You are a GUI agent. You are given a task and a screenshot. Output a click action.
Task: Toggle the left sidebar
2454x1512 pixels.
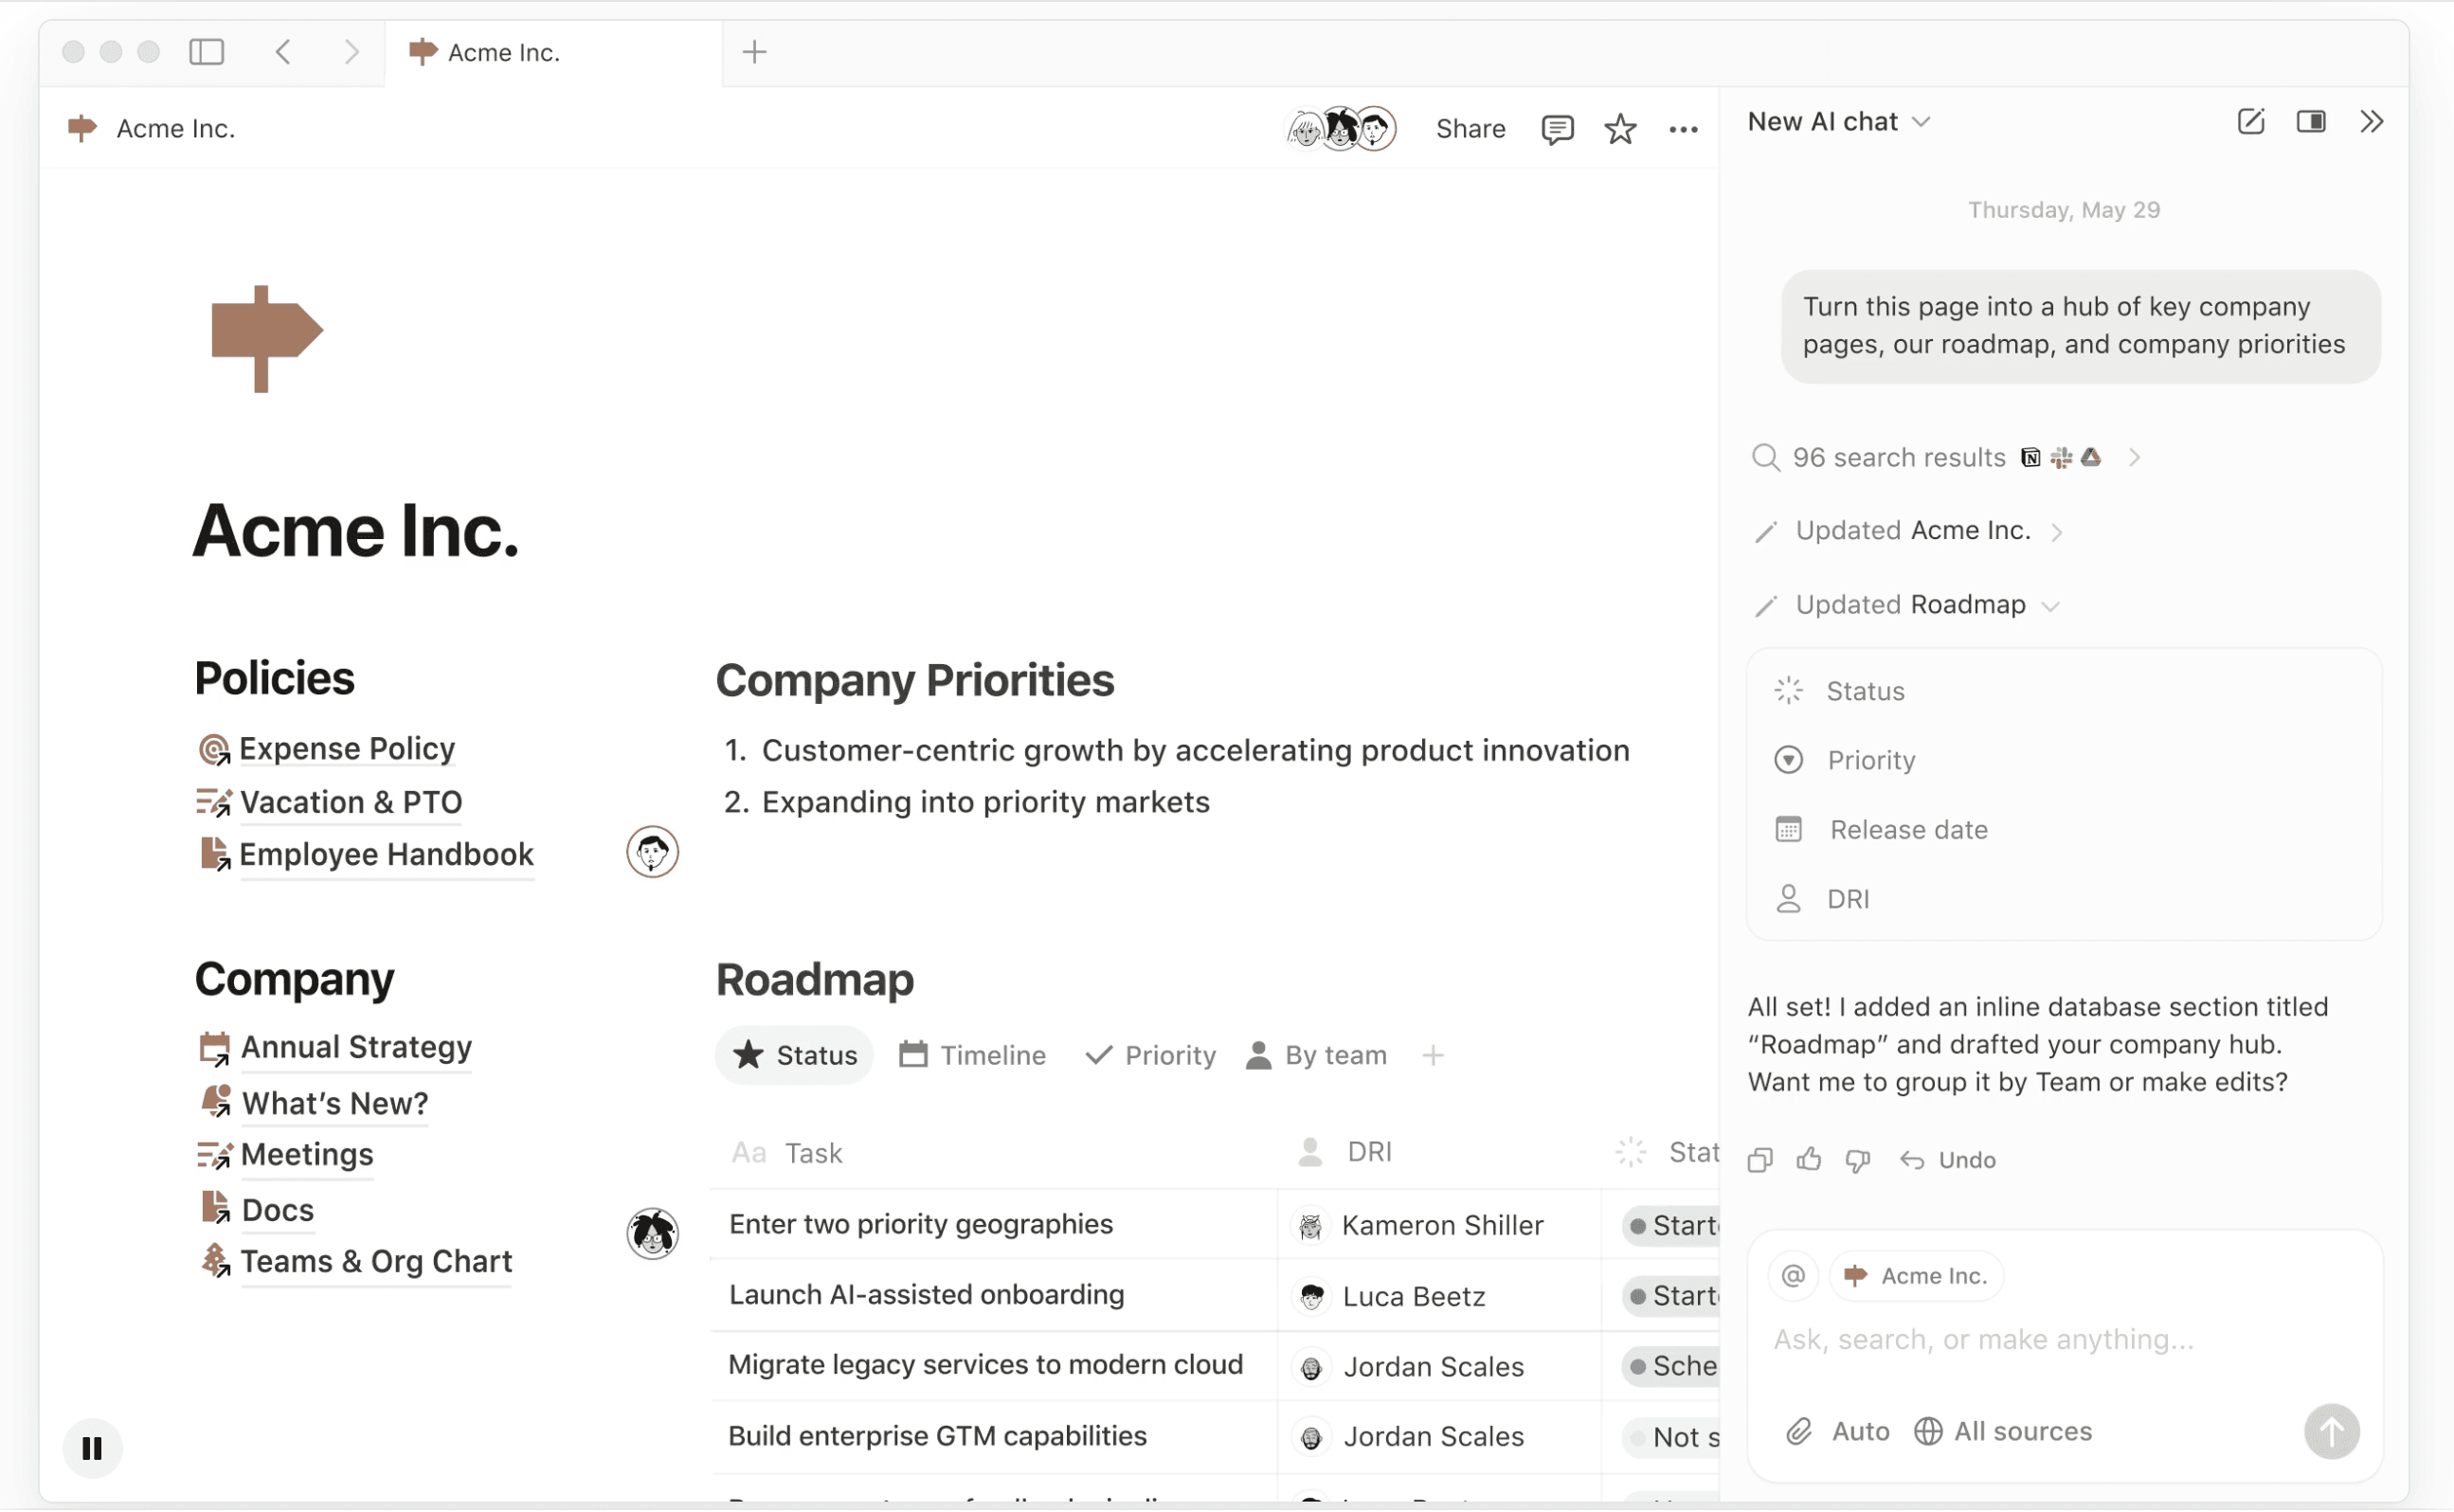click(207, 52)
